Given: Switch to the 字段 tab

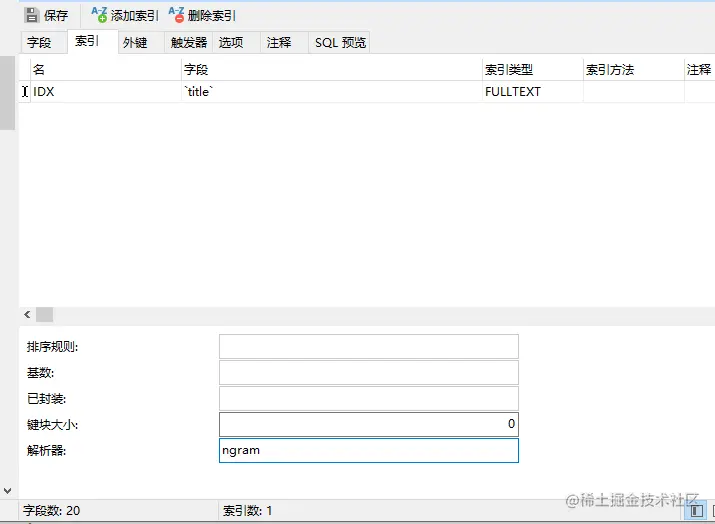Looking at the screenshot, I should [x=44, y=42].
